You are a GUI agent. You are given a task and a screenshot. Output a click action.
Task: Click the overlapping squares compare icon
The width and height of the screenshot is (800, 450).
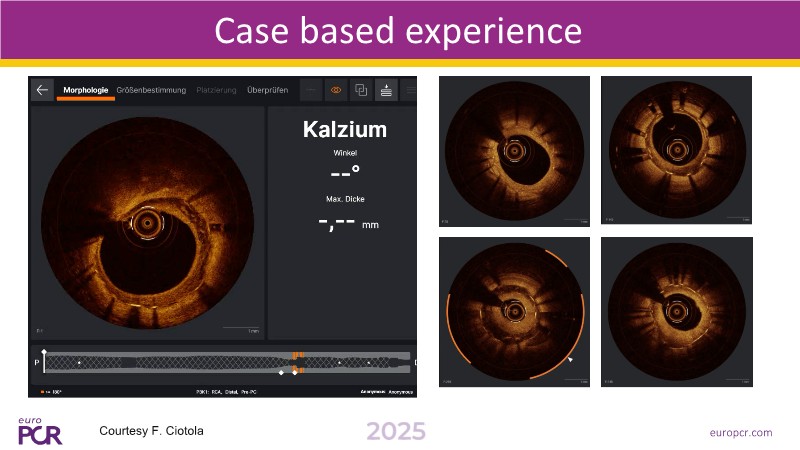tap(361, 90)
